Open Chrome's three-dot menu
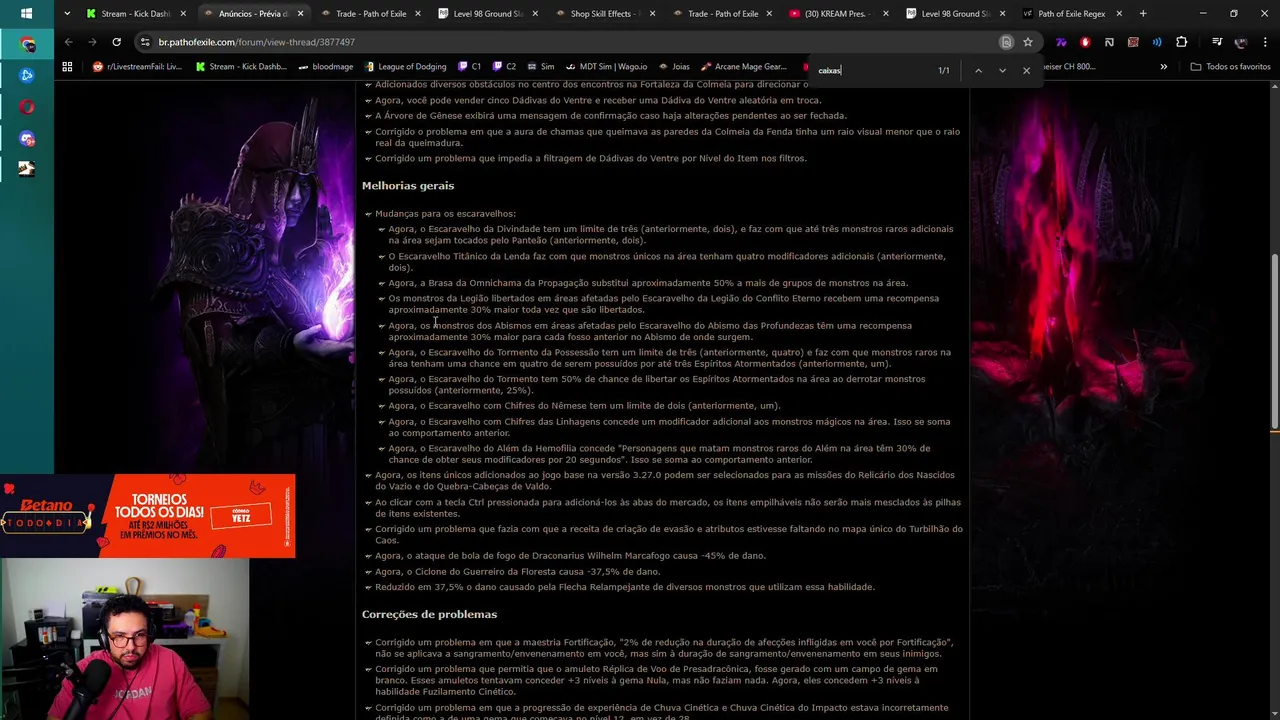 1265,42
